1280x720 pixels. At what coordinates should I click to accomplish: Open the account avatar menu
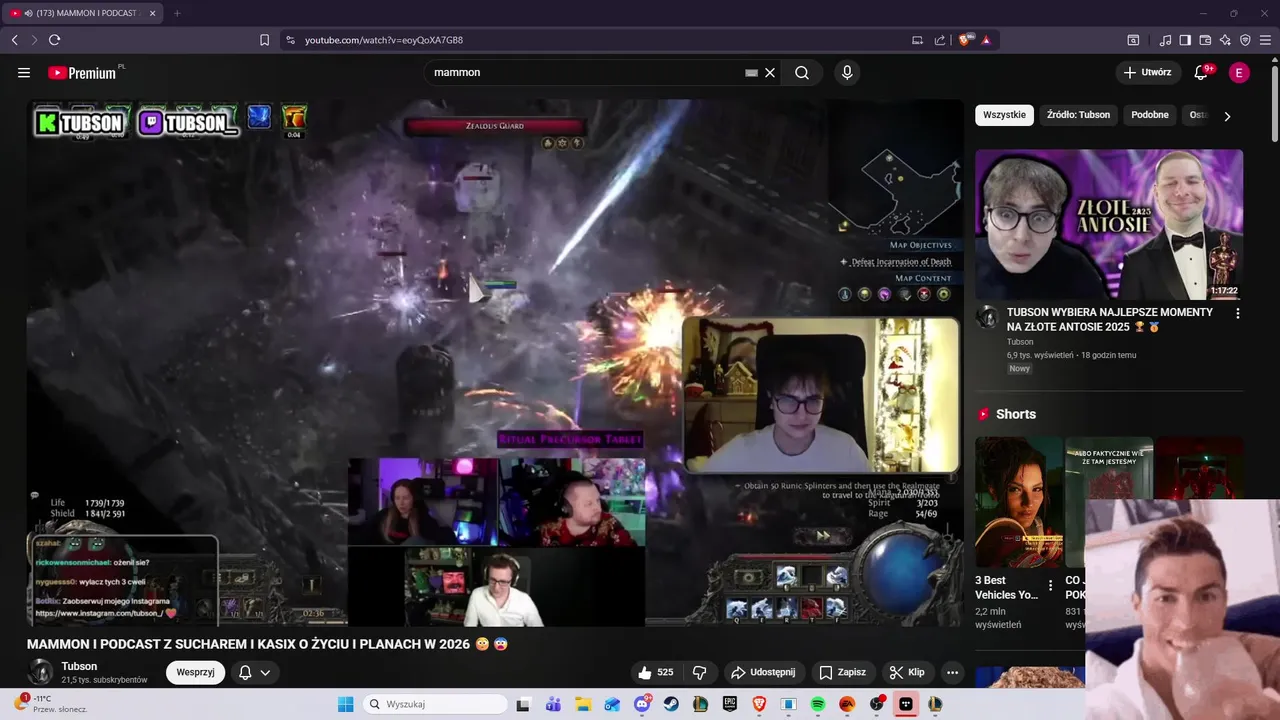1239,73
